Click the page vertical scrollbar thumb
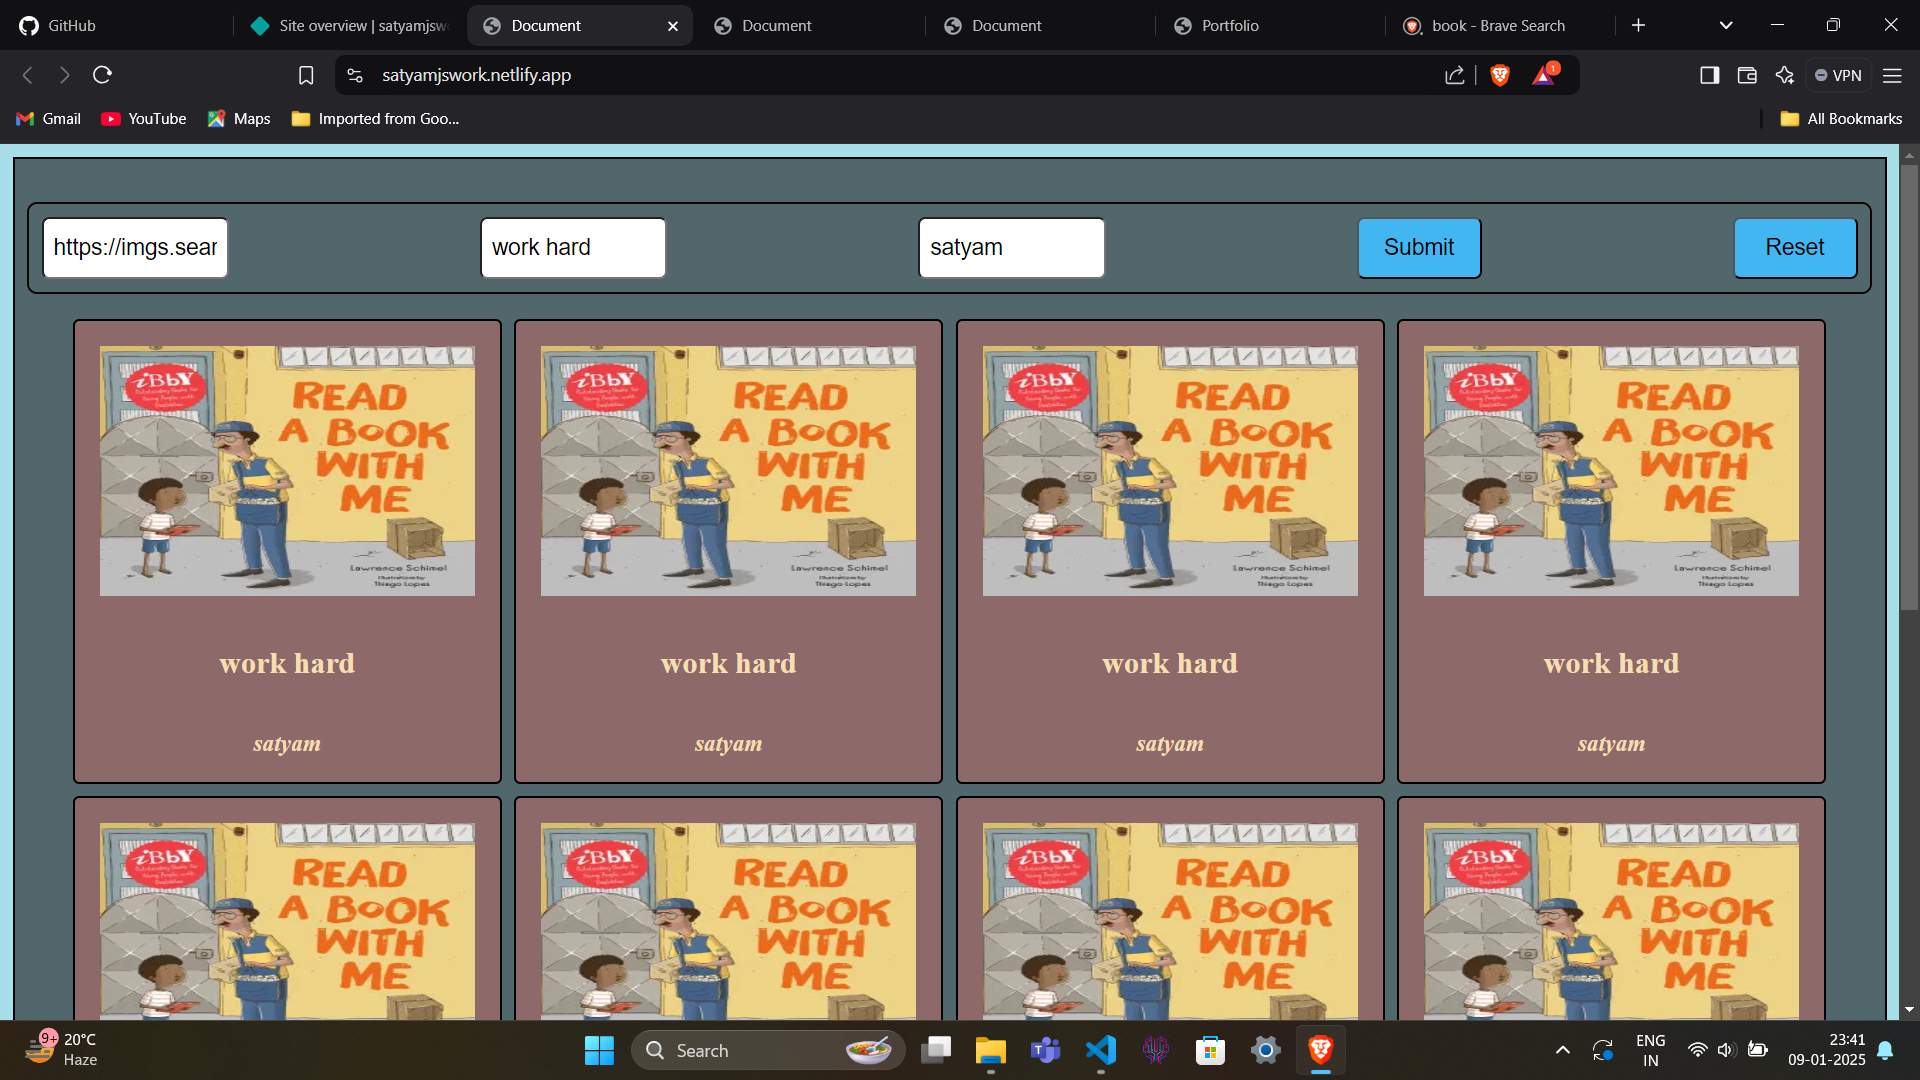The image size is (1920, 1080). click(x=1909, y=385)
